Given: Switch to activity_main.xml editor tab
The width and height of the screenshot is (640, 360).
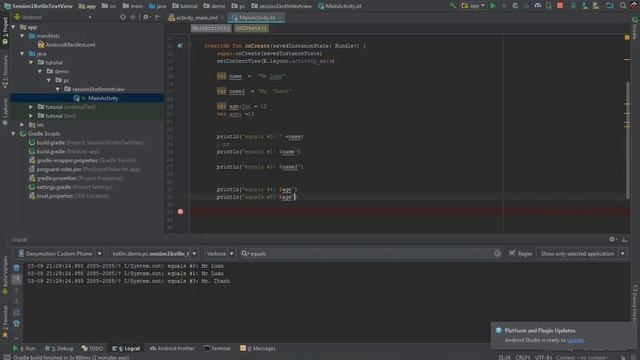Looking at the screenshot, I should pyautogui.click(x=196, y=18).
